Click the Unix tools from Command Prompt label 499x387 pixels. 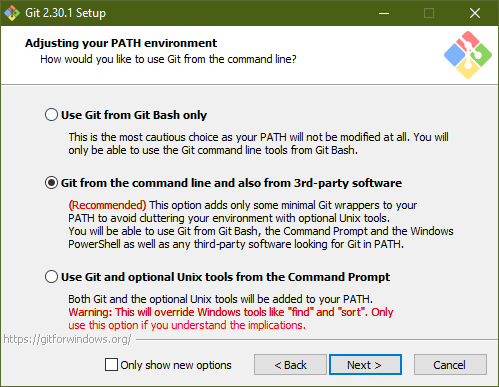(225, 277)
